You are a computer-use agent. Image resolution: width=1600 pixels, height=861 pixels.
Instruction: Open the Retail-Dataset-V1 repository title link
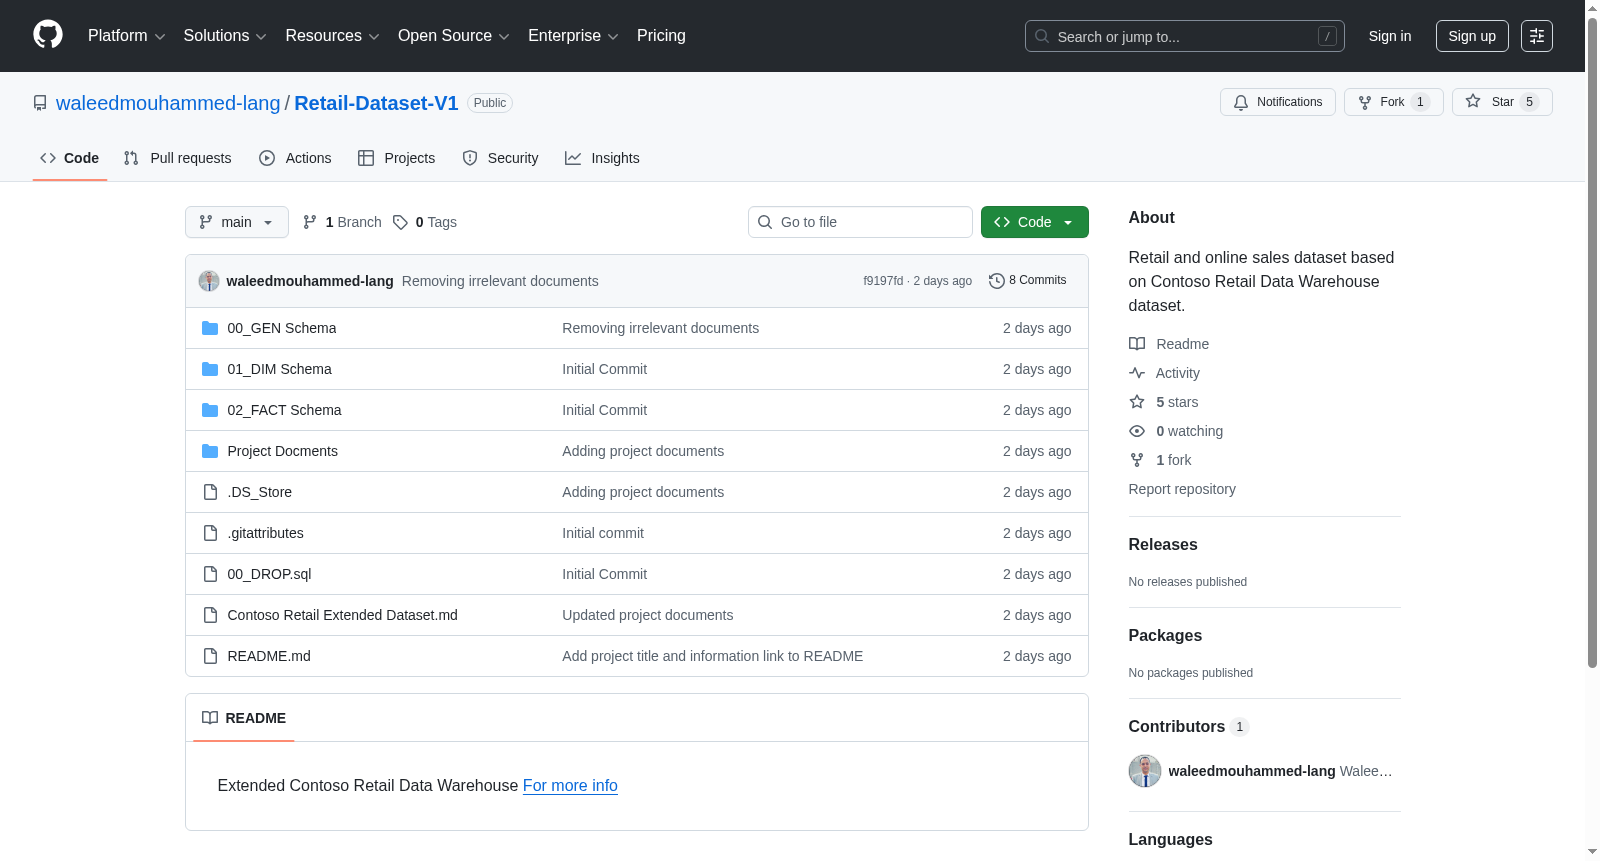pos(376,103)
